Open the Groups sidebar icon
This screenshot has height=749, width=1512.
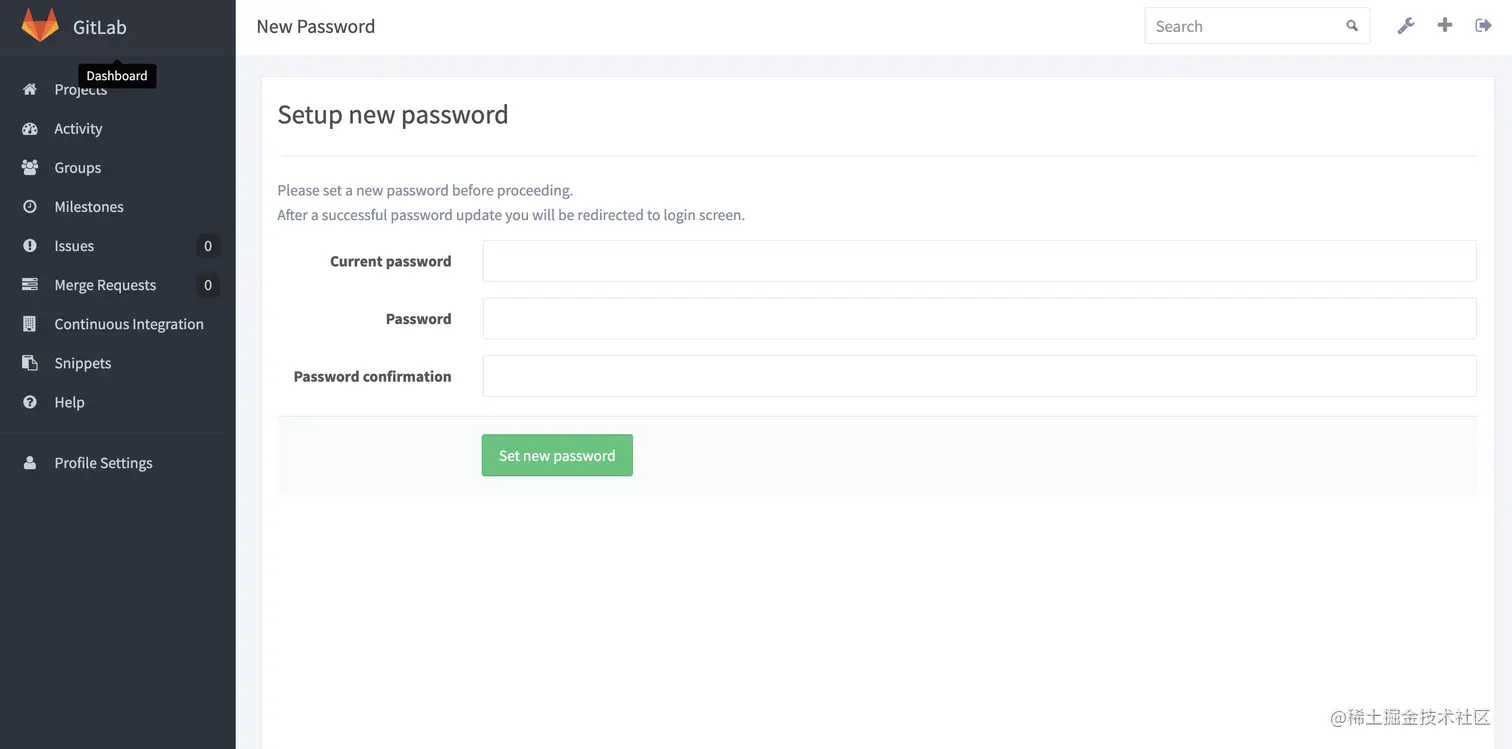point(29,167)
